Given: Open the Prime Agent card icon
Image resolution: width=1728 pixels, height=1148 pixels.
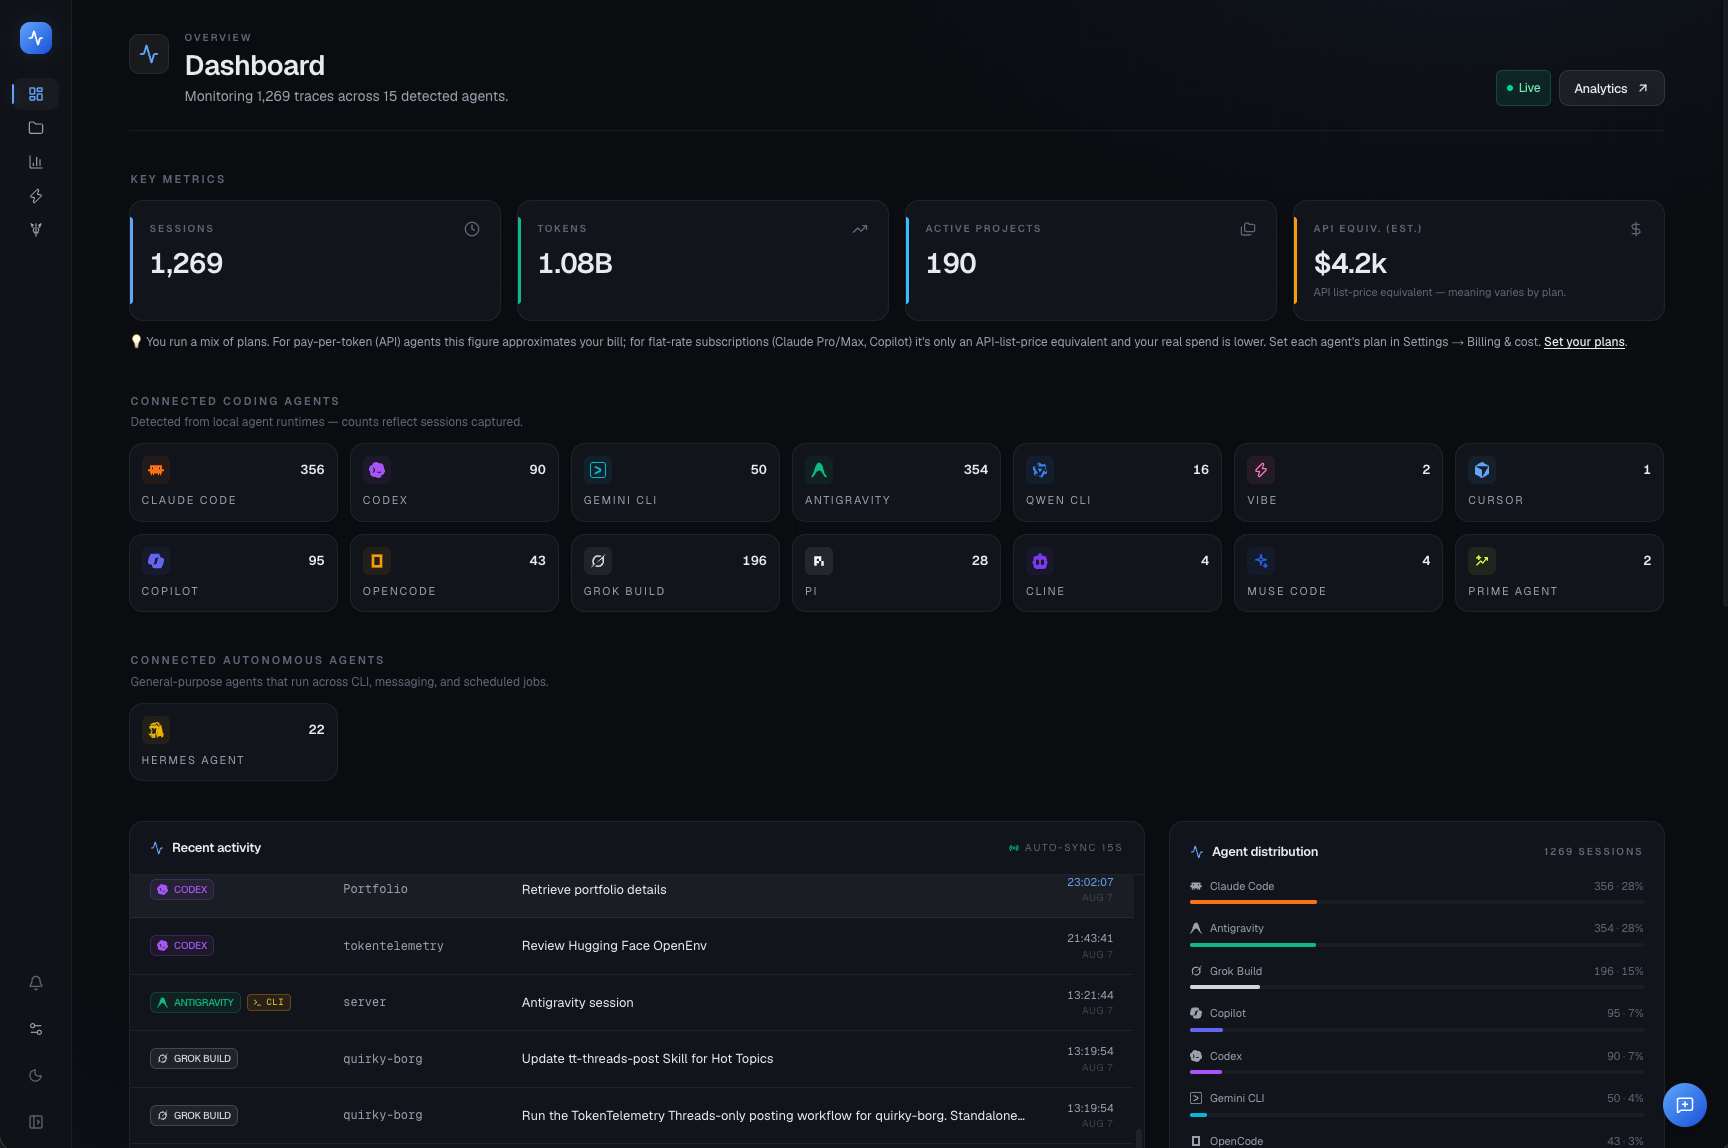Looking at the screenshot, I should [1482, 561].
